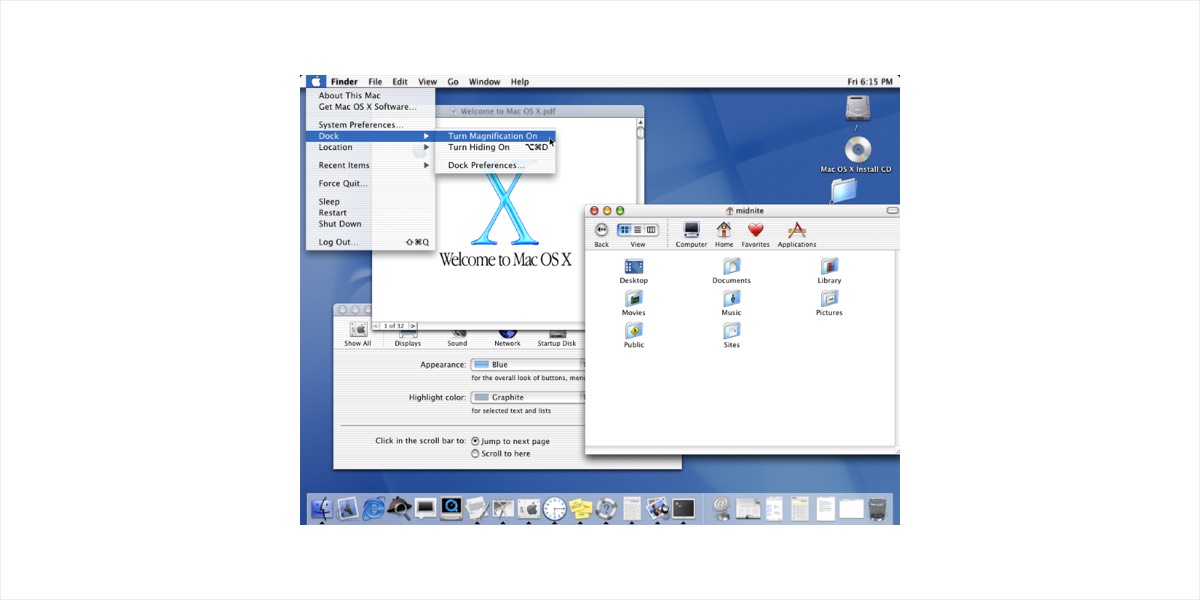Click the clock reading Fri 6:15 PM
This screenshot has width=1200, height=600.
click(x=869, y=82)
